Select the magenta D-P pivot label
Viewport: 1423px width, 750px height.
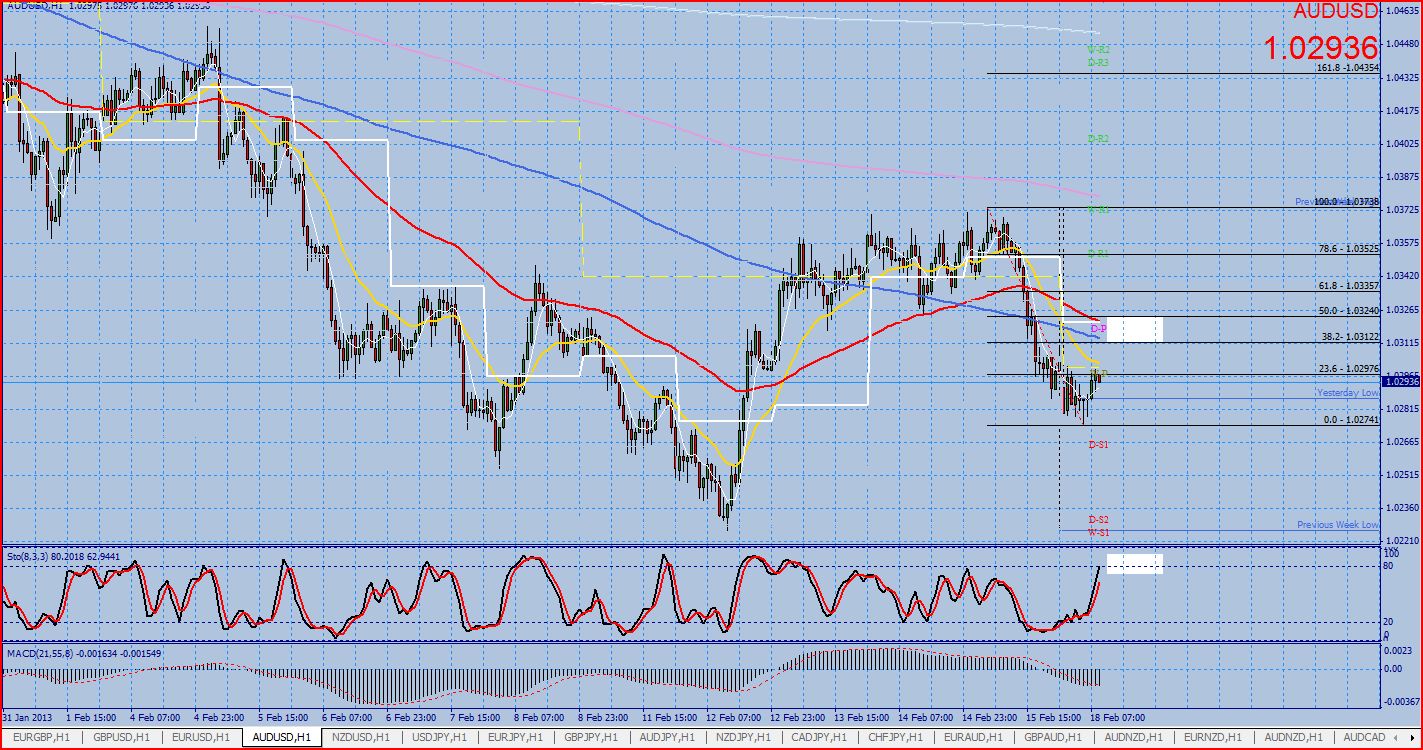pos(1098,329)
